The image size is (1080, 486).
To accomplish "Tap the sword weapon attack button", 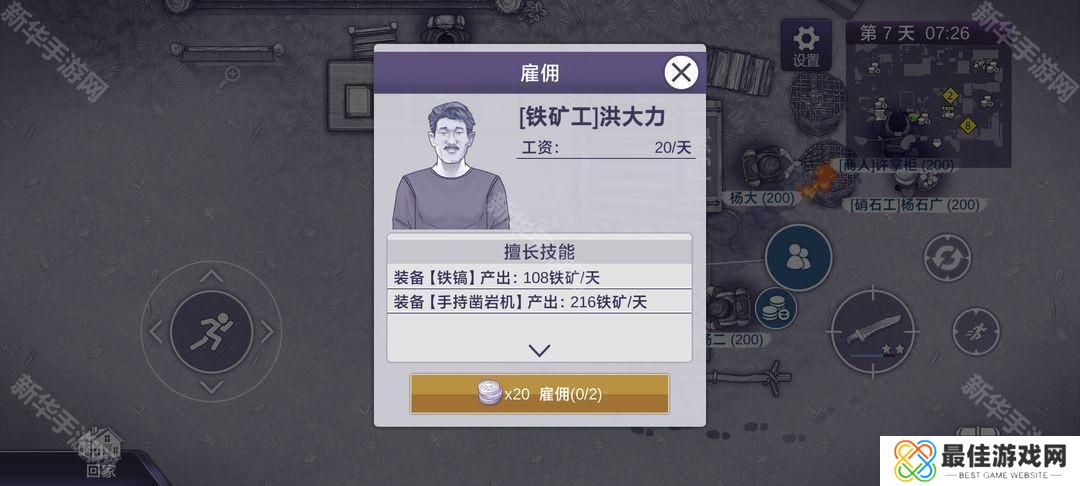I will tap(873, 332).
